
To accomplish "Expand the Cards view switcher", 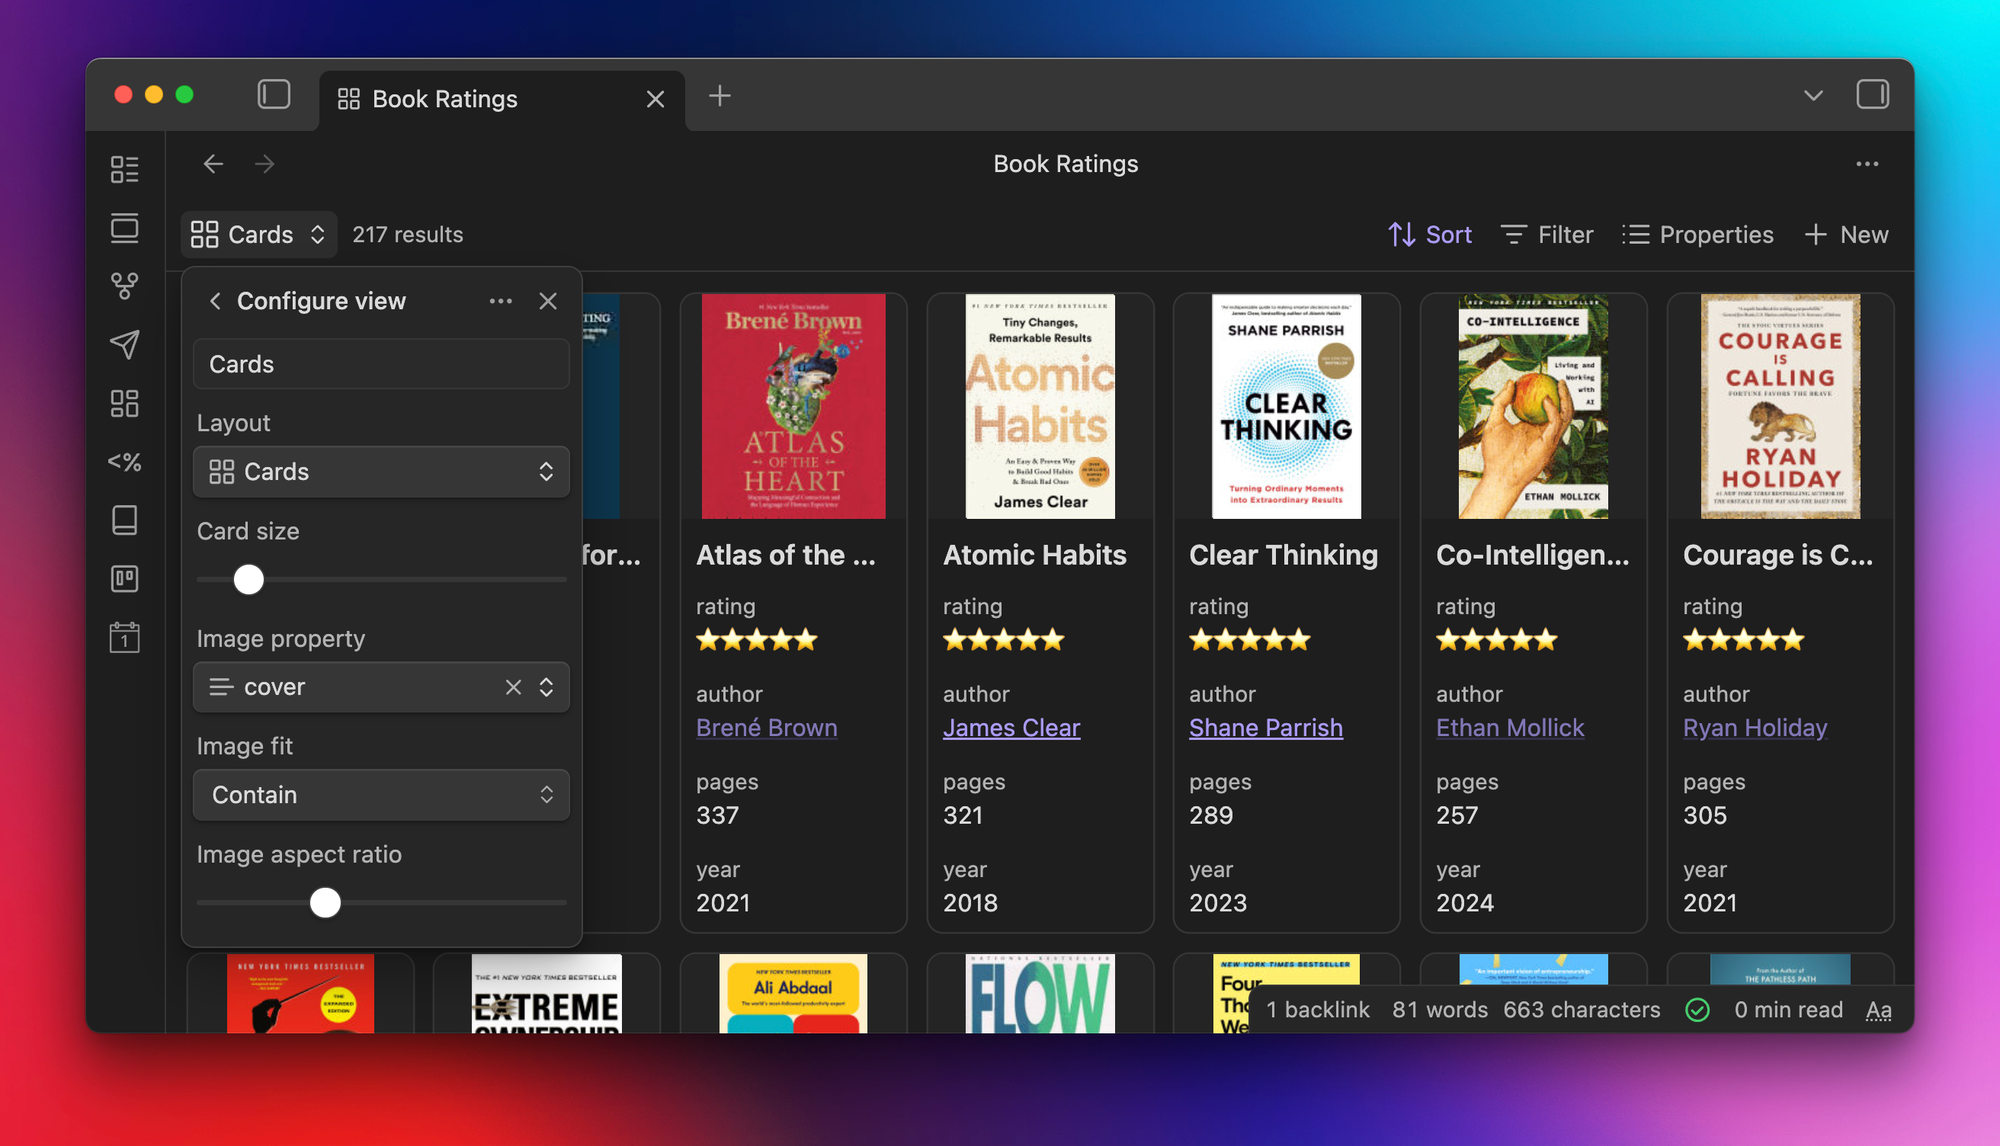I will (259, 235).
